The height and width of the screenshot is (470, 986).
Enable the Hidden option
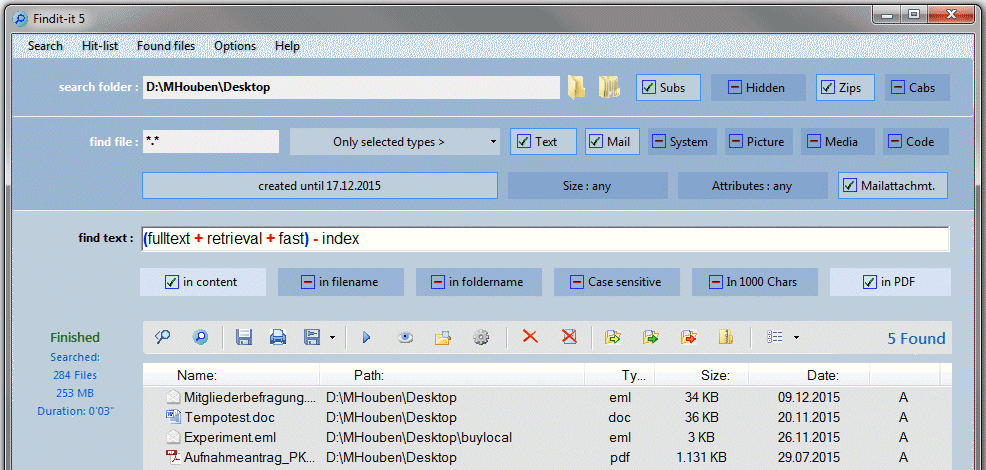(758, 87)
